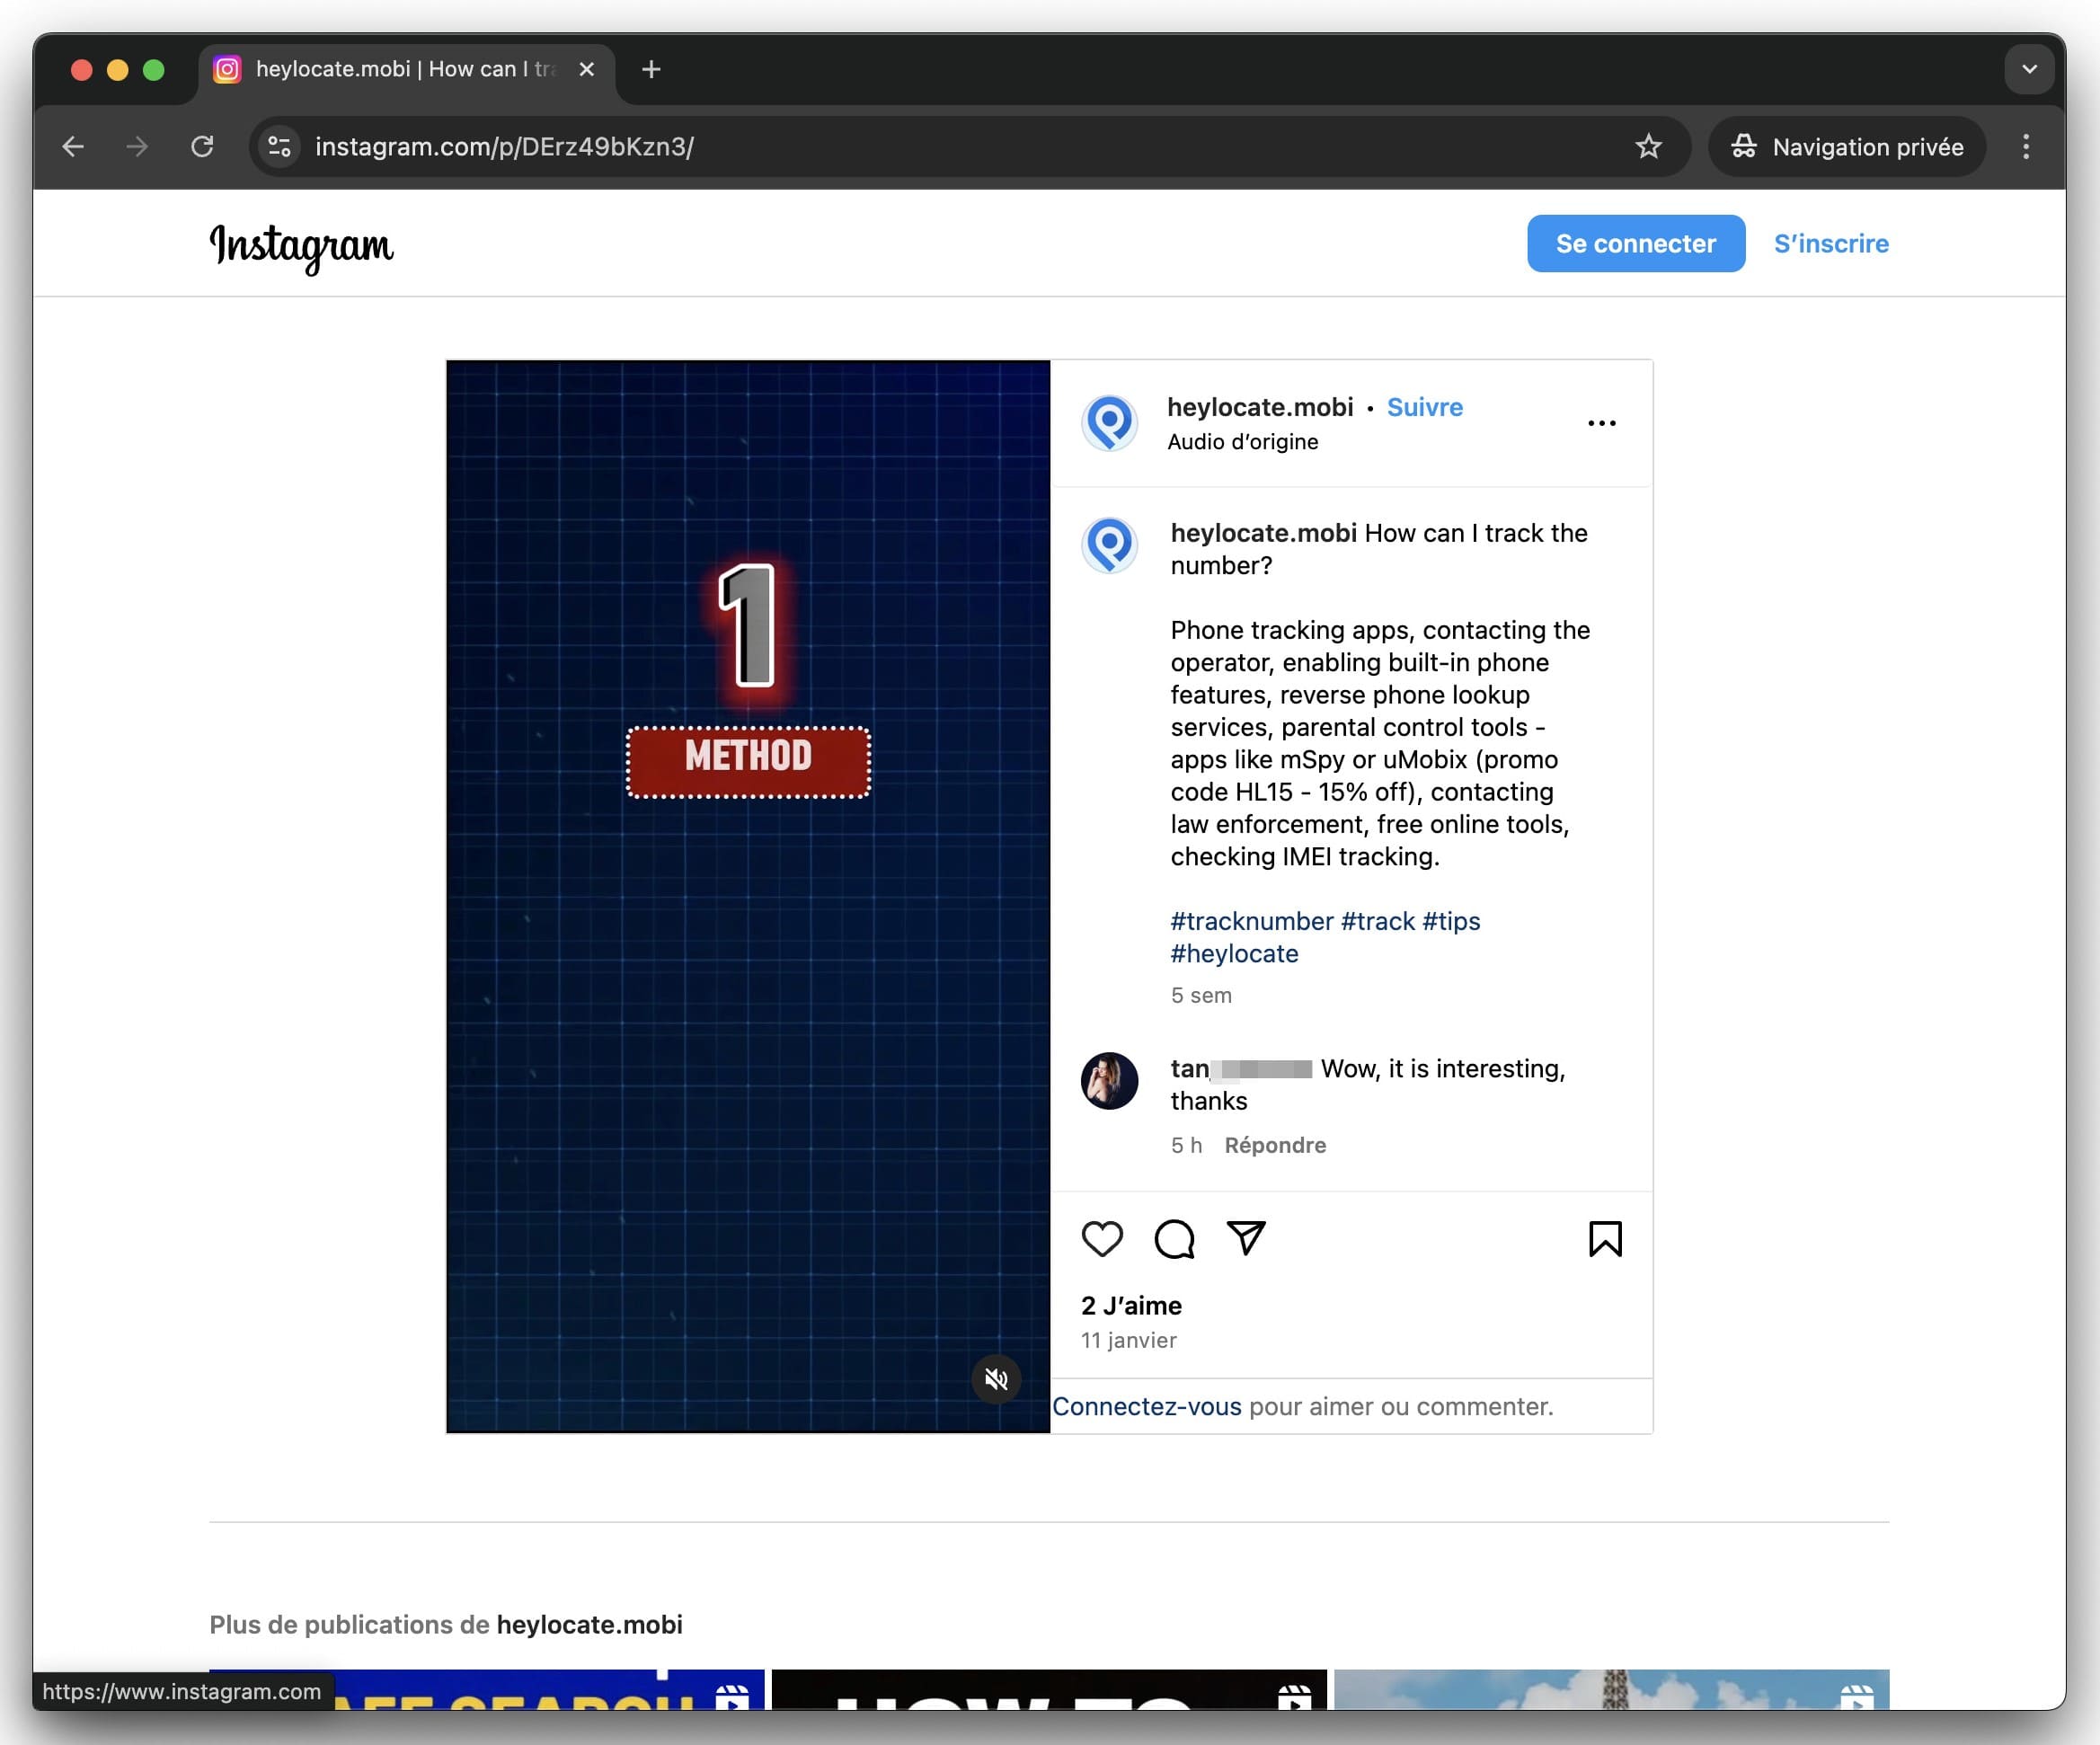Image resolution: width=2100 pixels, height=1745 pixels.
Task: Reload the Instagram page
Action: 202,147
